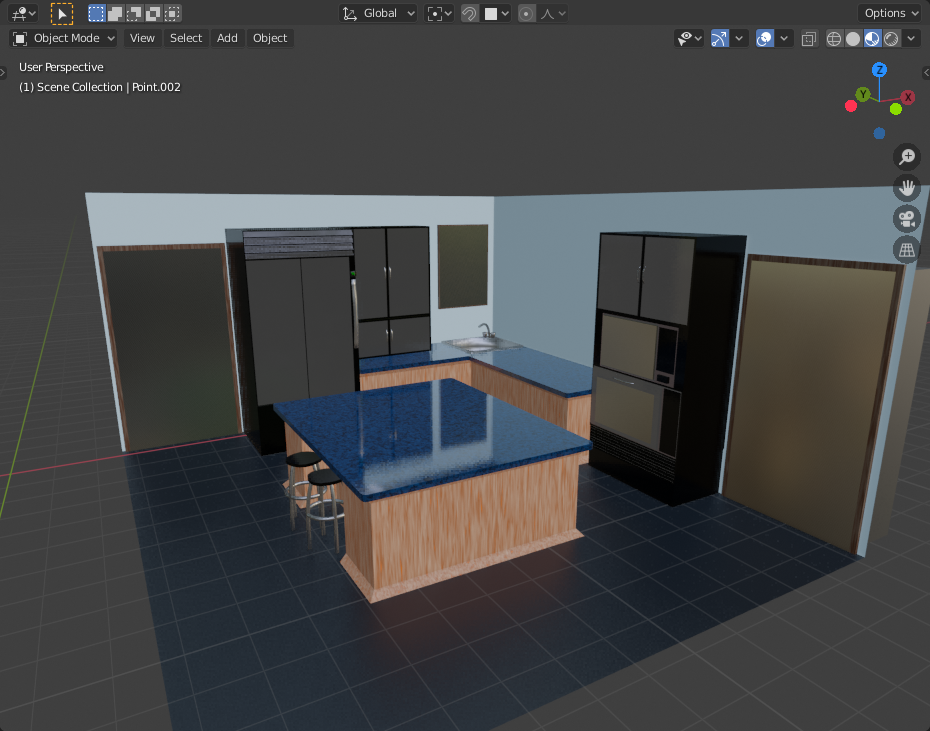Click the zoom view magnifier button
The width and height of the screenshot is (930, 731).
[907, 157]
